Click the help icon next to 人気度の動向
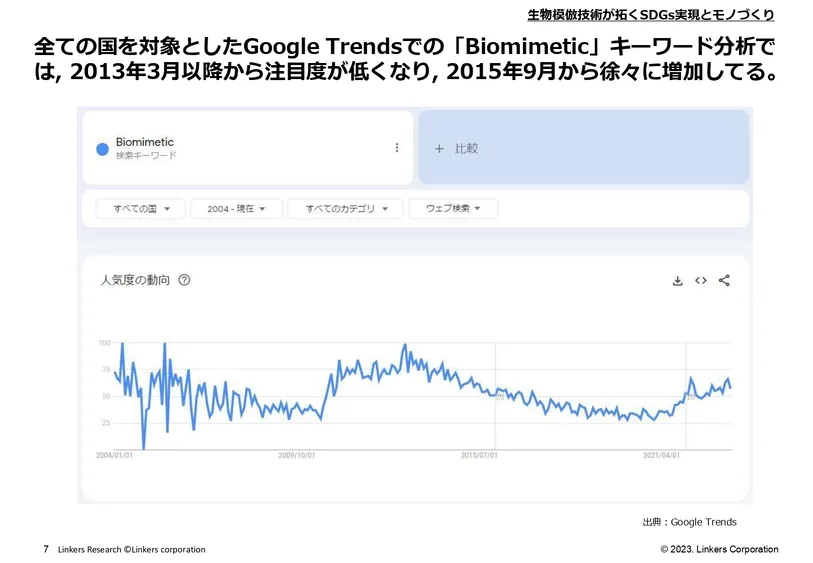Screen dimensions: 813x563 click(x=184, y=280)
